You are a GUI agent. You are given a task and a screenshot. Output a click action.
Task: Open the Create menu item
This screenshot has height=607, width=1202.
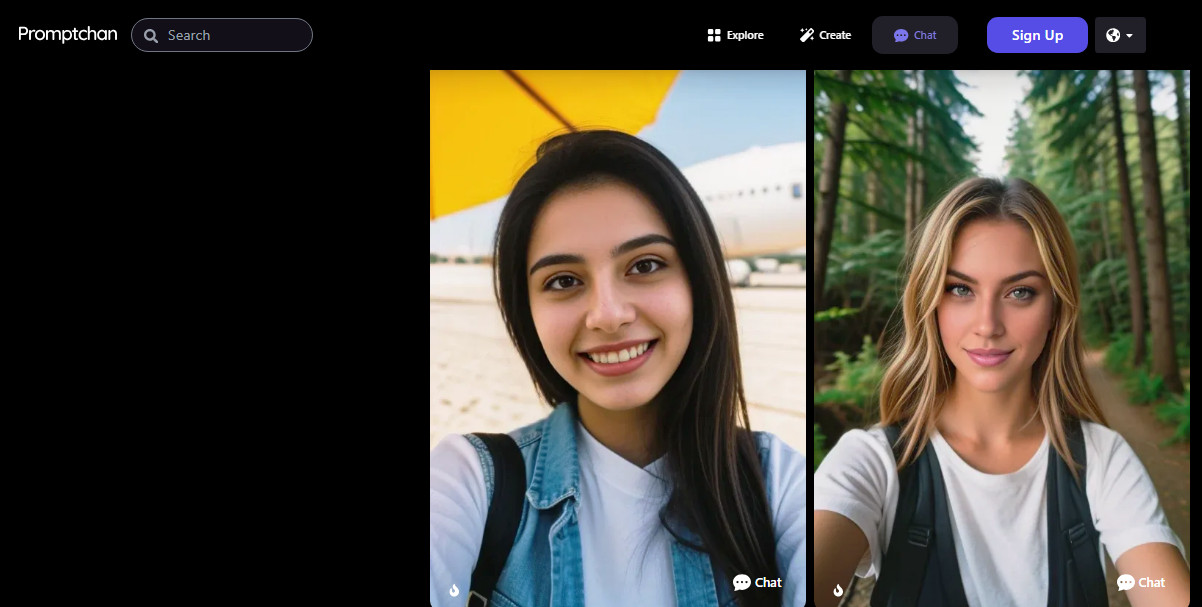[x=825, y=35]
